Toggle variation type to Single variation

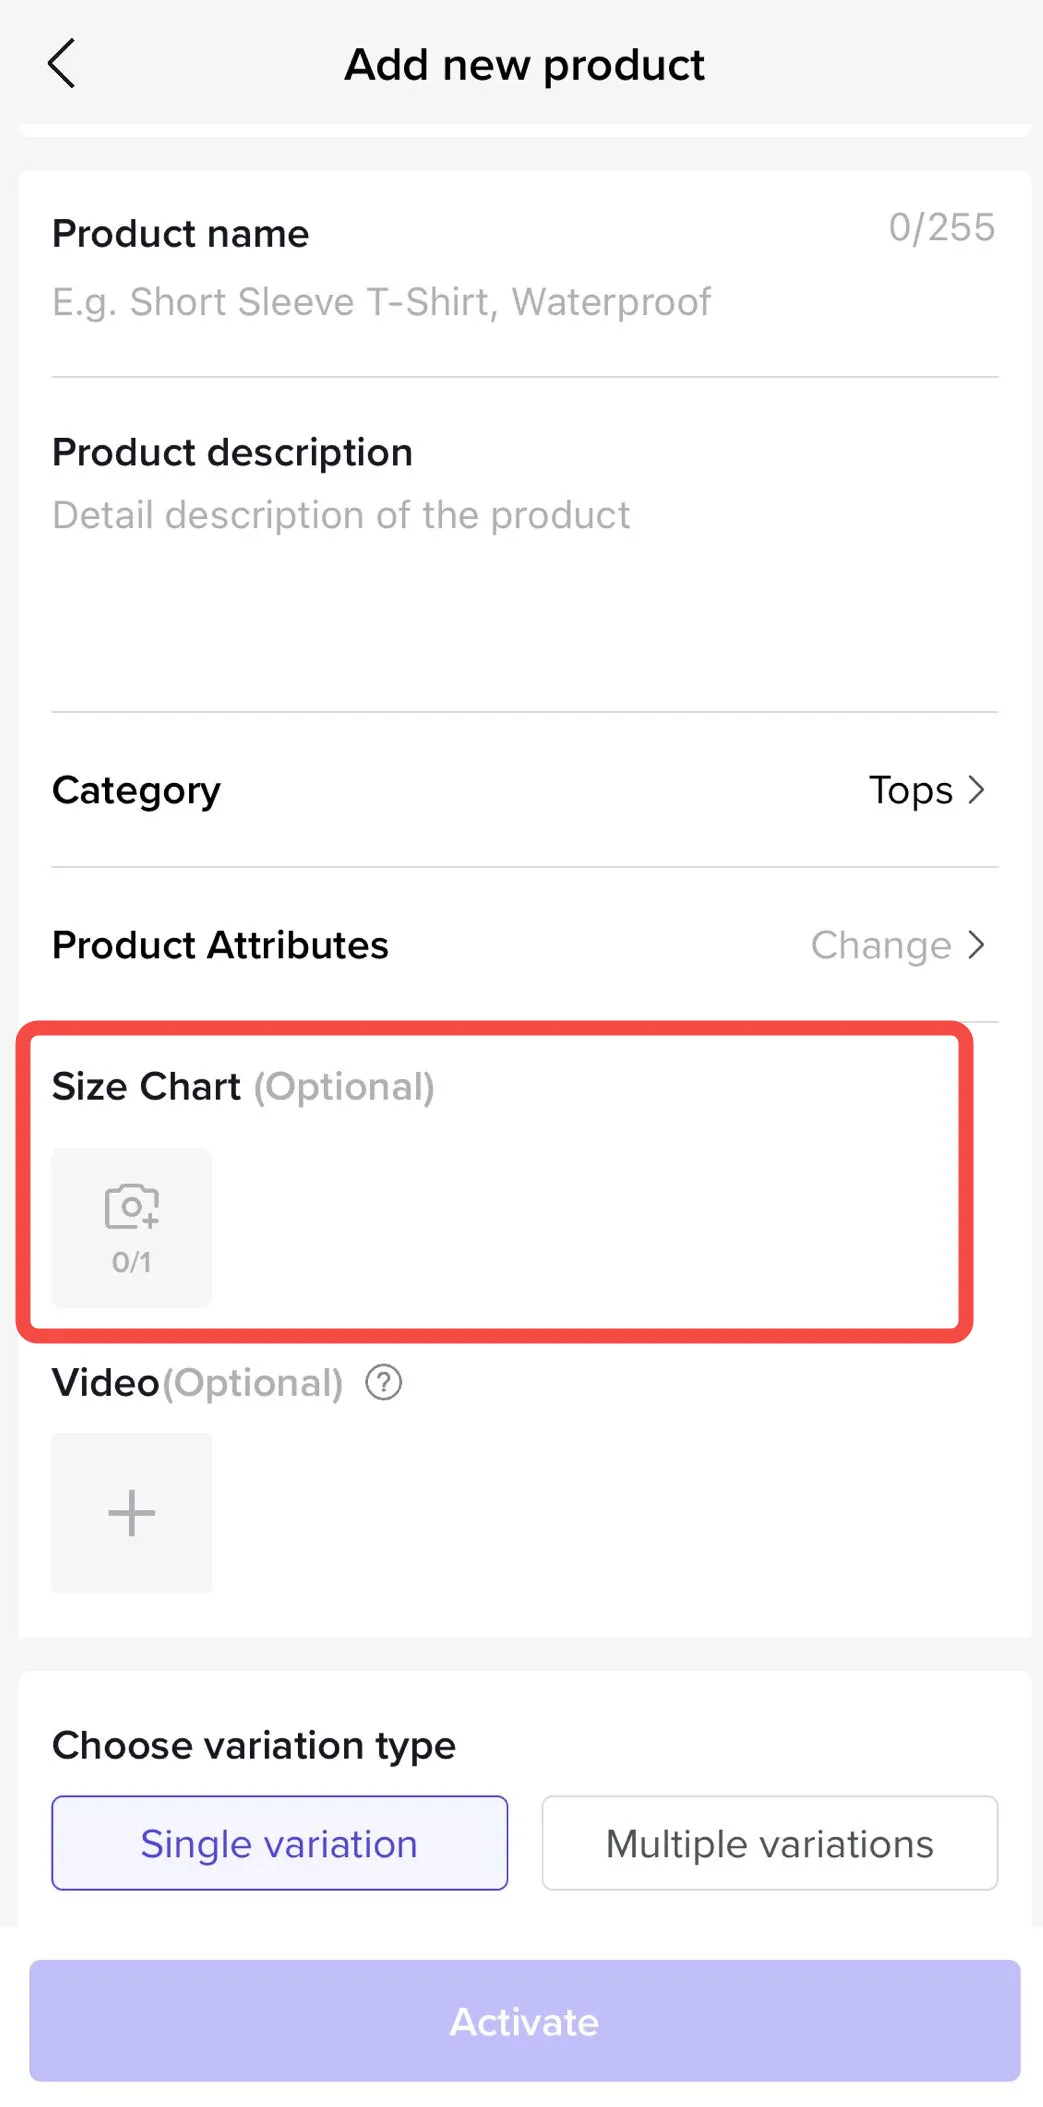pos(279,1843)
